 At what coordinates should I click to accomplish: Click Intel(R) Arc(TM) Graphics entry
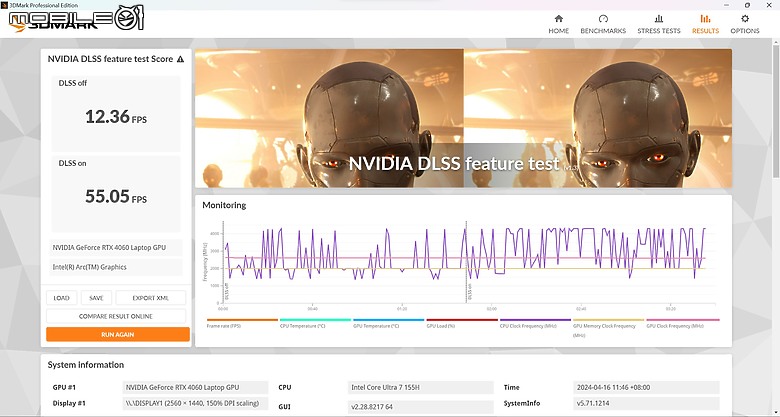[x=116, y=267]
